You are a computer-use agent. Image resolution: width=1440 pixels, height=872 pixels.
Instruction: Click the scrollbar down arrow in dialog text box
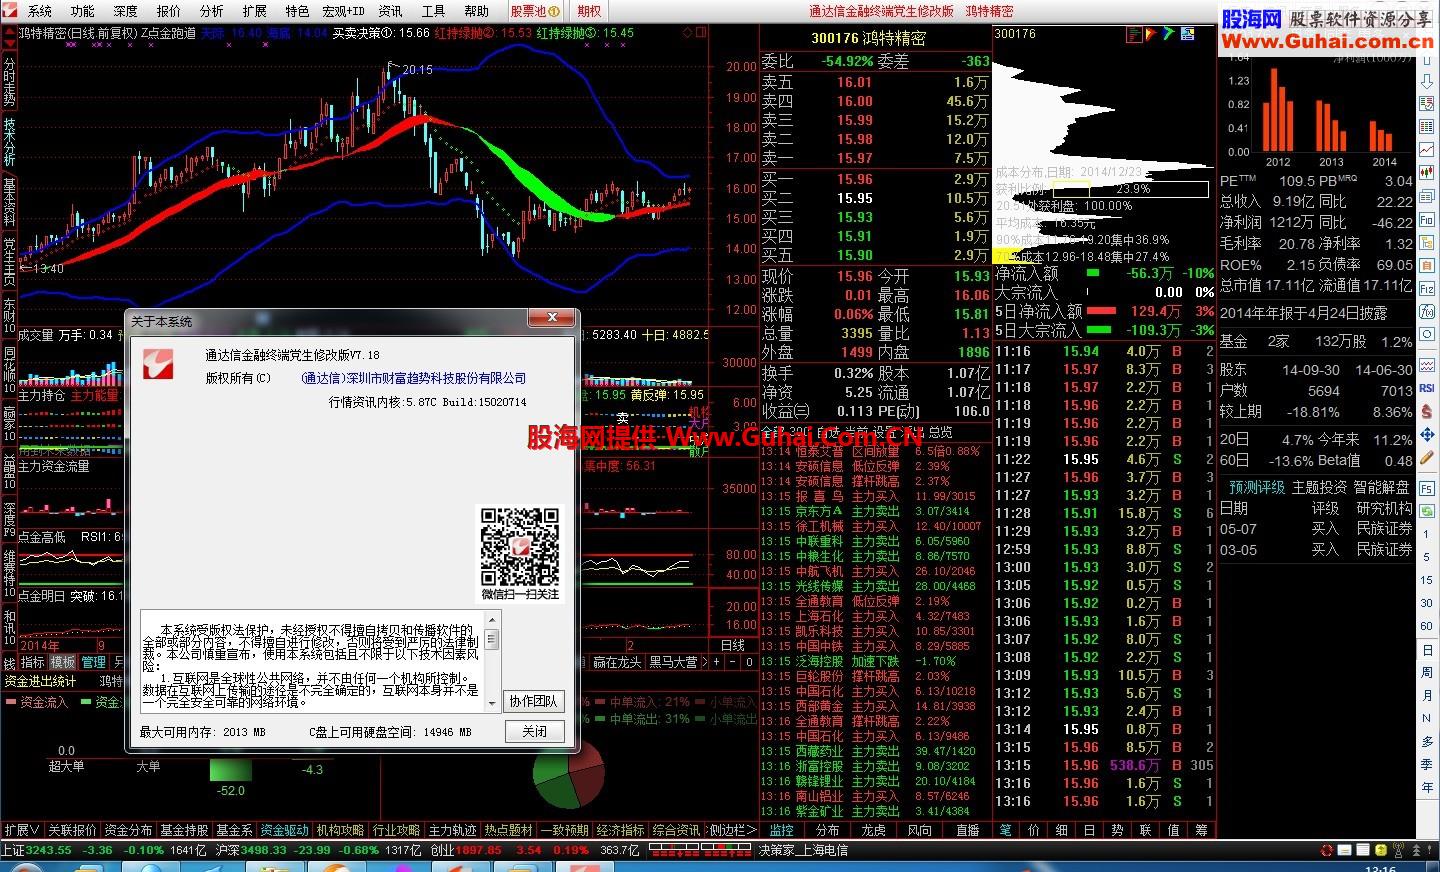coord(492,702)
